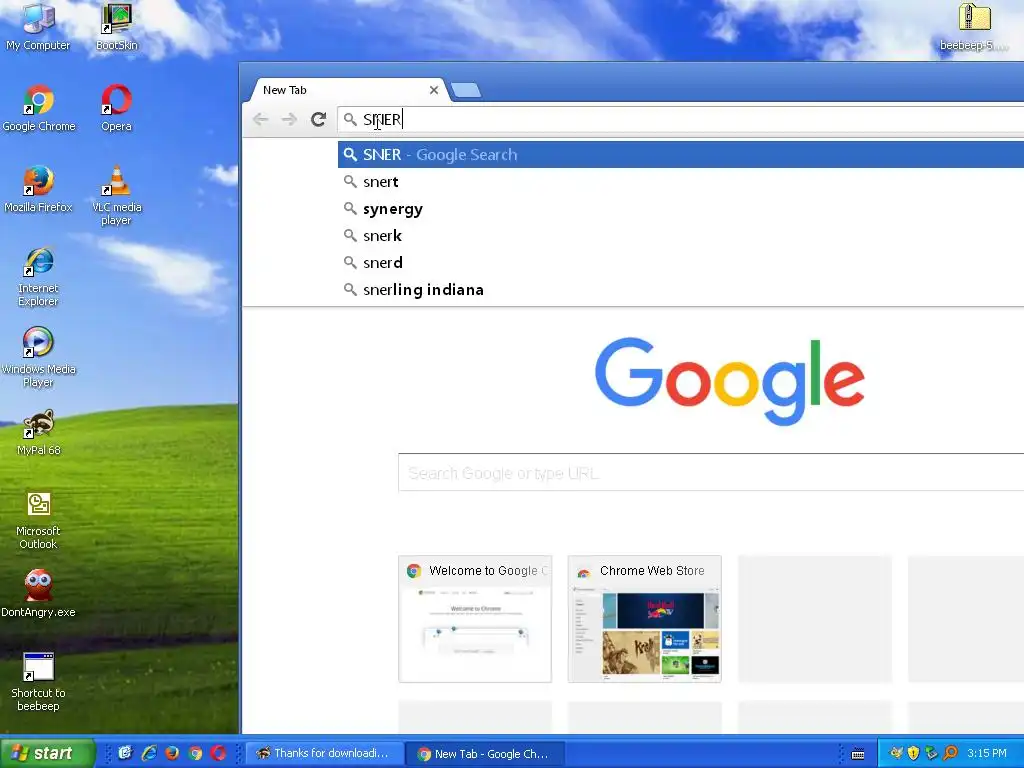Click the 'Search Google or type URL' box
Image resolution: width=1024 pixels, height=768 pixels.
tap(711, 472)
